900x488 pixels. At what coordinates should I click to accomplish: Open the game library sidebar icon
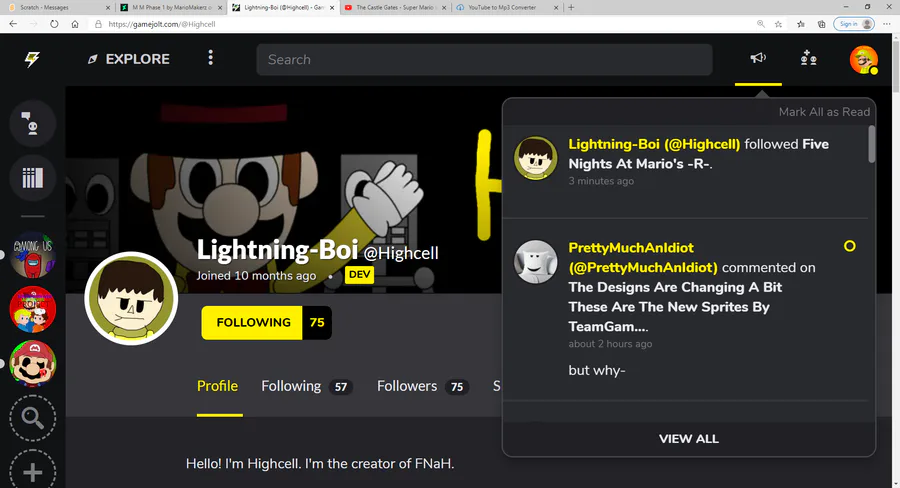click(x=33, y=178)
